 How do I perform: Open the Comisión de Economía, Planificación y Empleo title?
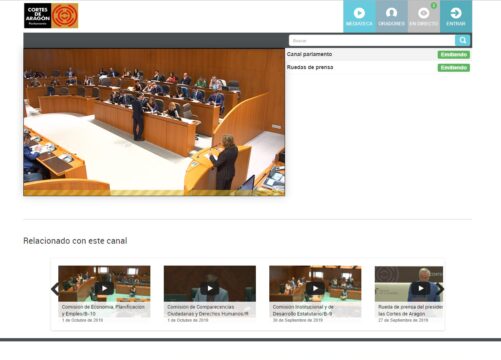tap(103, 310)
